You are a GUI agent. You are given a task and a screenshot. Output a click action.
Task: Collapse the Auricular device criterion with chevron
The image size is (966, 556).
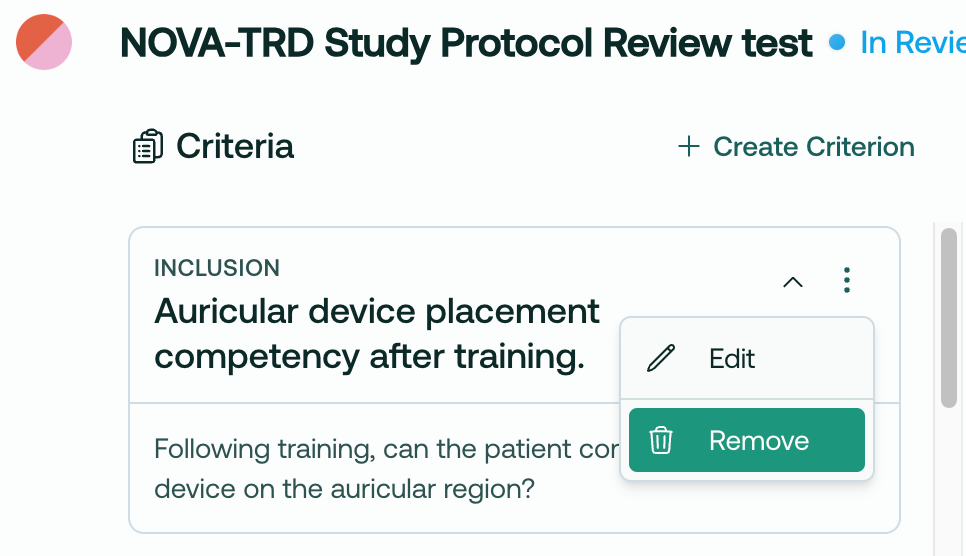[x=793, y=282]
